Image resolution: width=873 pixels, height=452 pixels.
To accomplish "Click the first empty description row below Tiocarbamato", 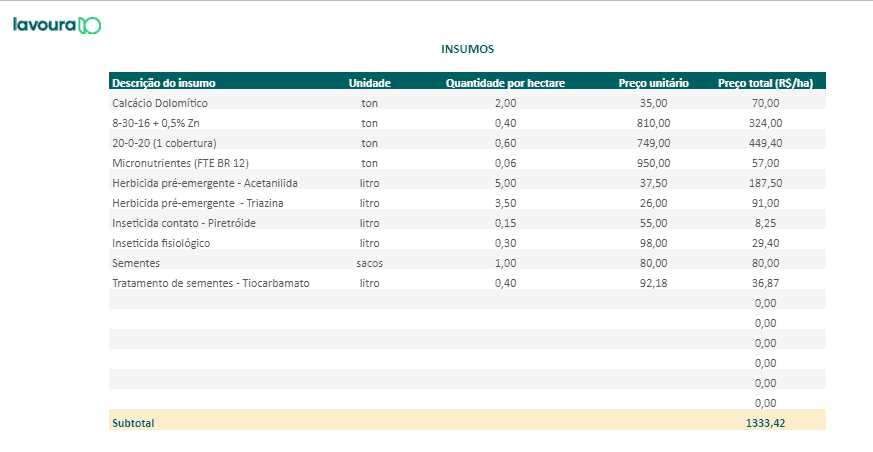I will tap(220, 303).
